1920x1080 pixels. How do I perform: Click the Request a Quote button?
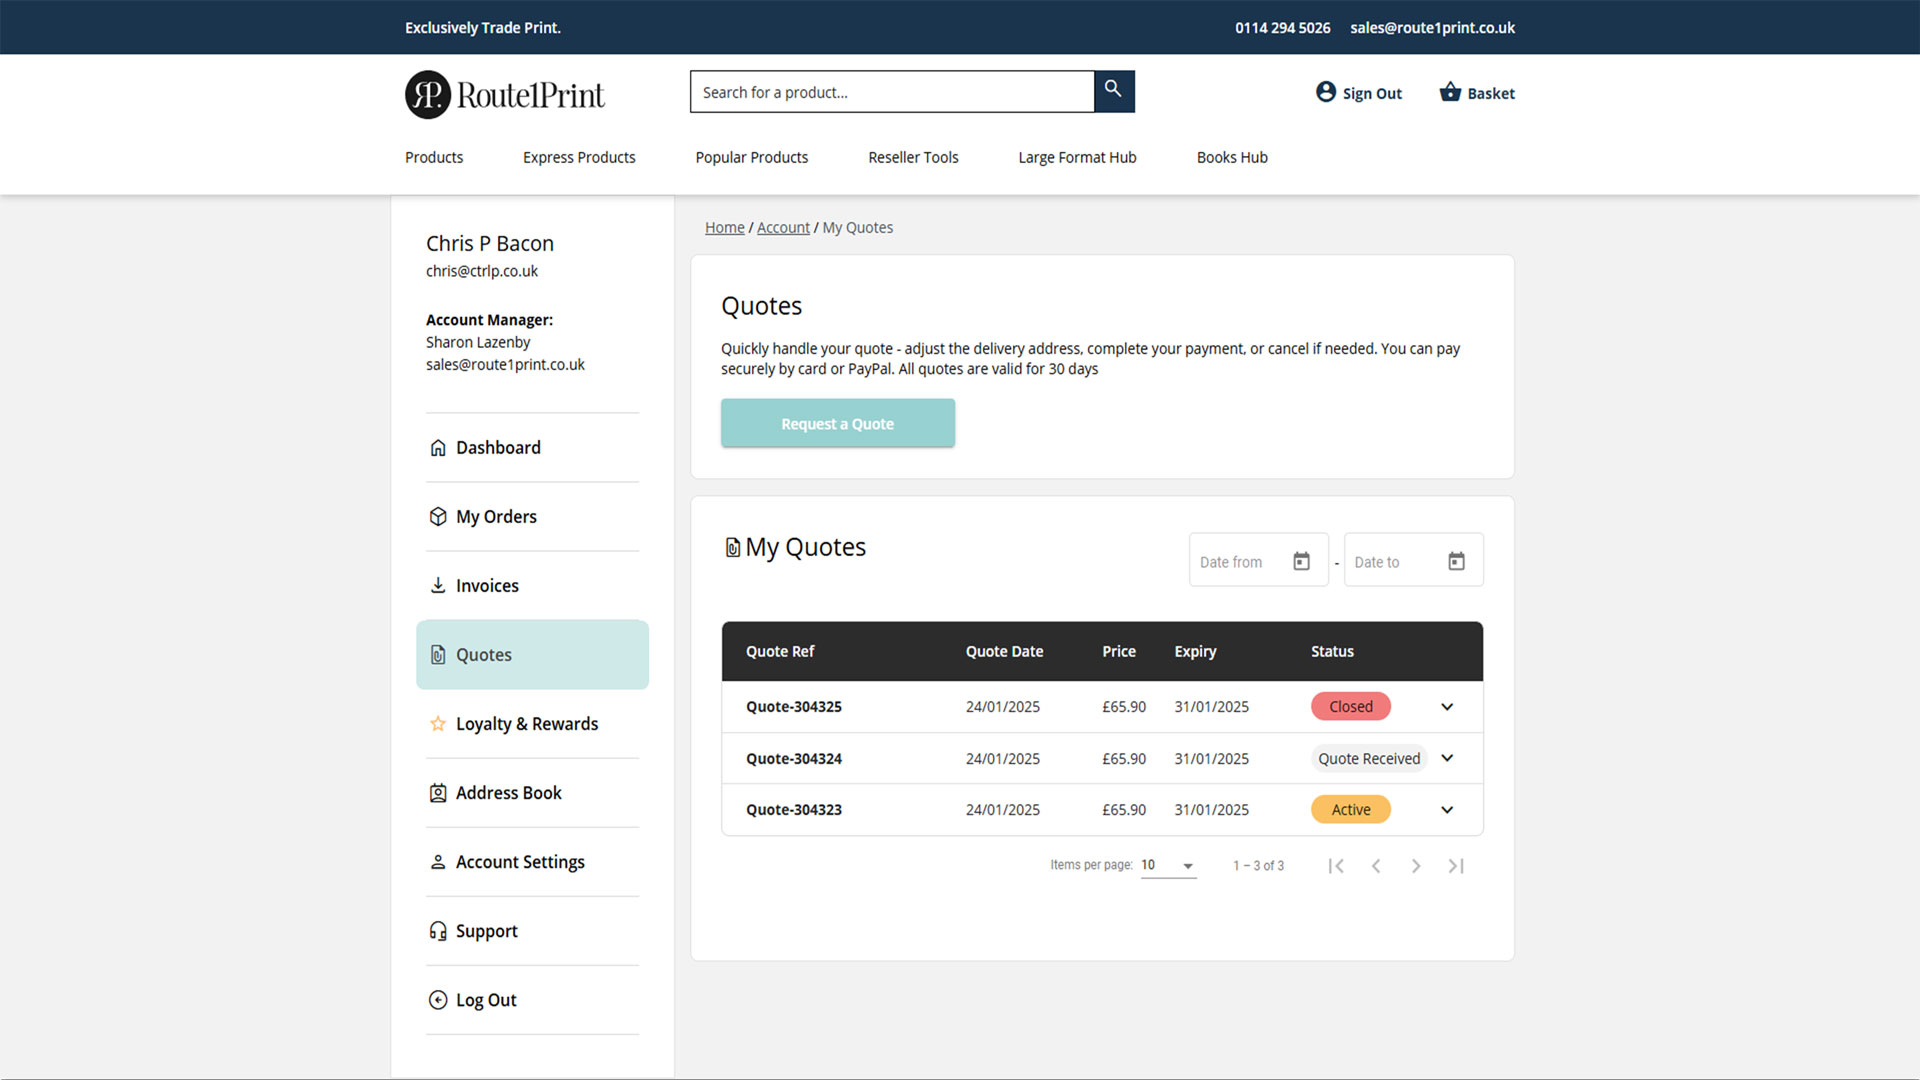pos(838,423)
